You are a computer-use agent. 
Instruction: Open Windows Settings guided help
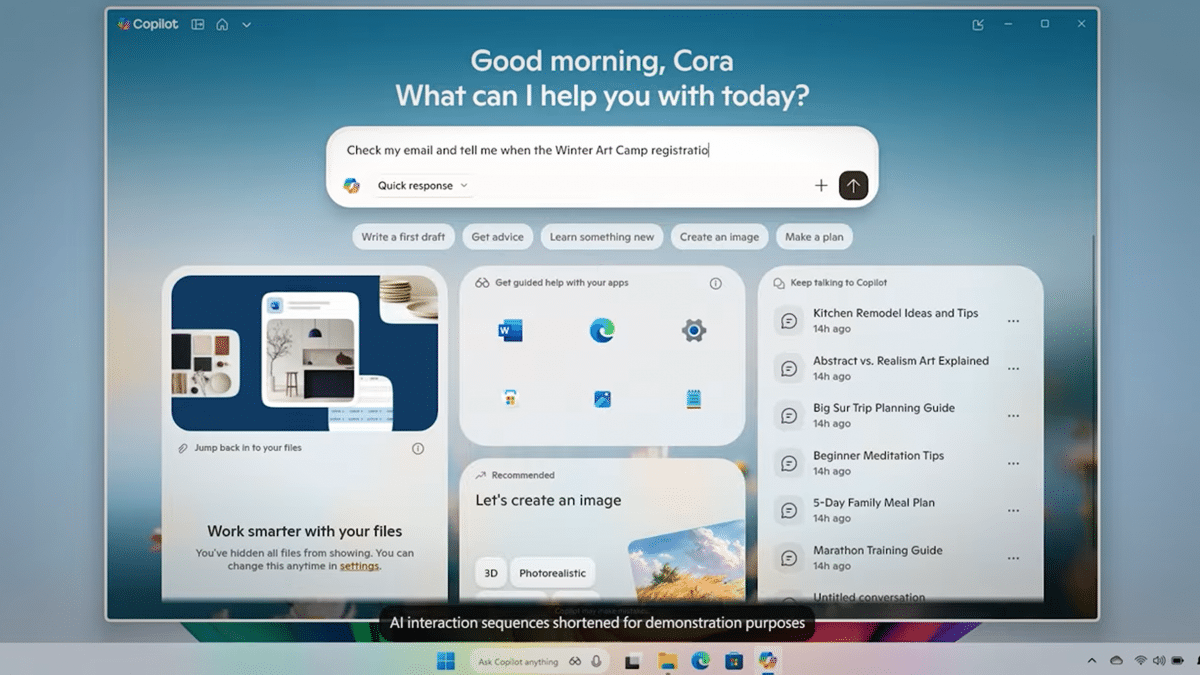click(695, 330)
